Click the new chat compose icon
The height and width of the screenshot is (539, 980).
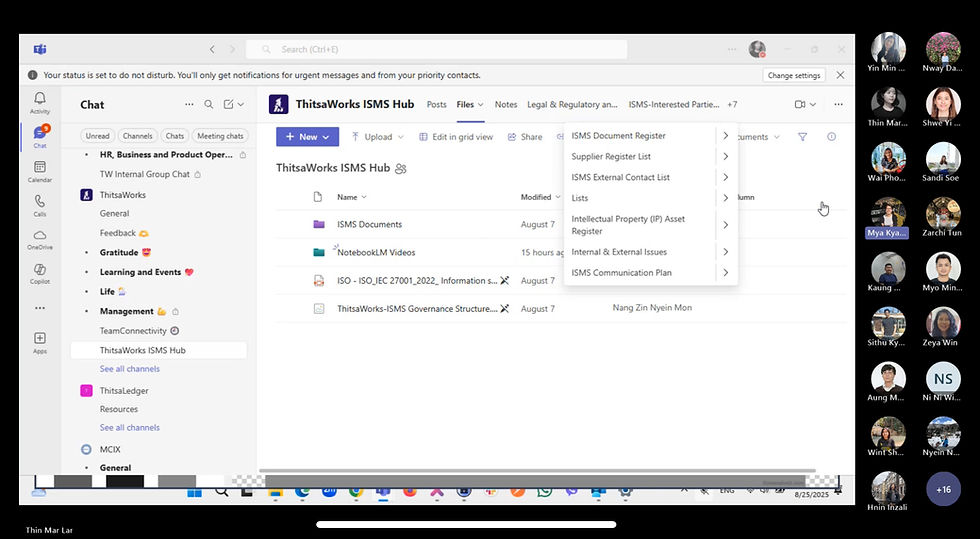229,104
